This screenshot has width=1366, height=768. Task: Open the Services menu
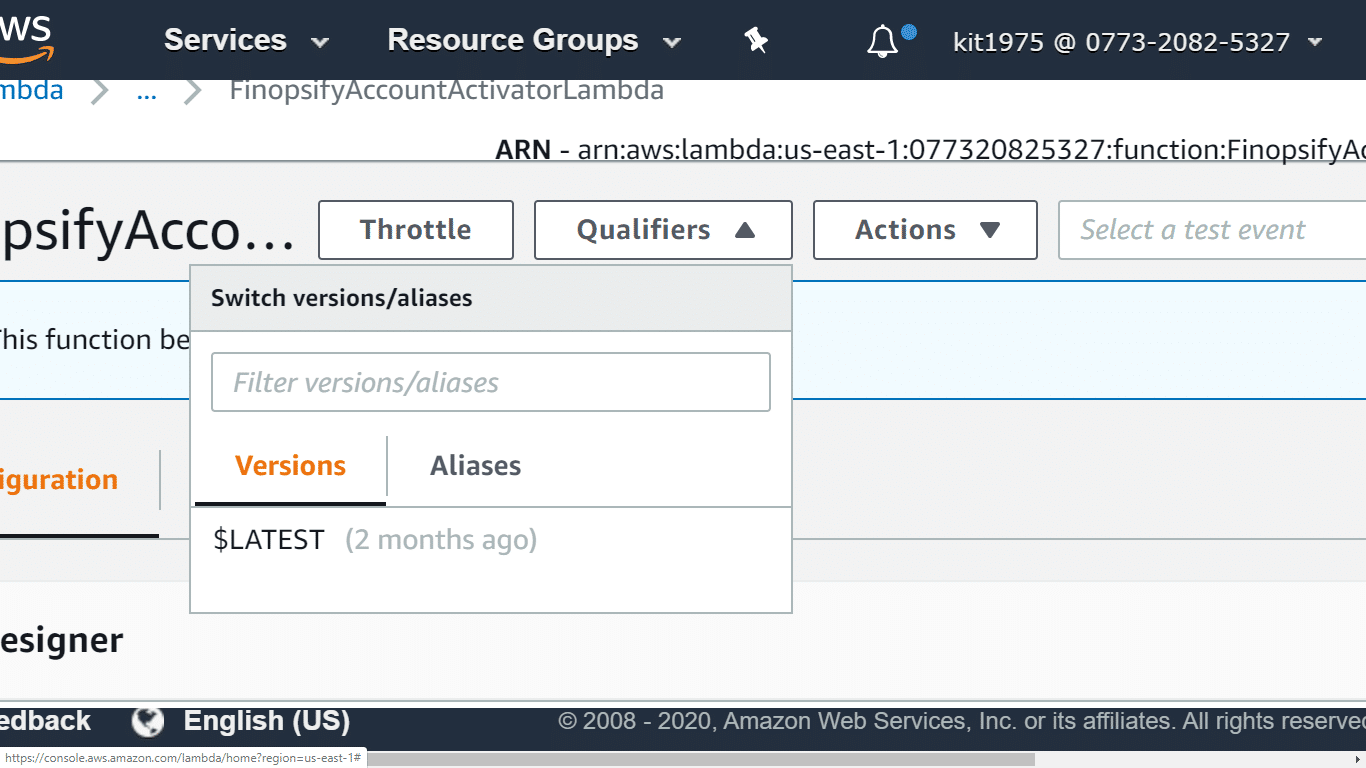[225, 40]
